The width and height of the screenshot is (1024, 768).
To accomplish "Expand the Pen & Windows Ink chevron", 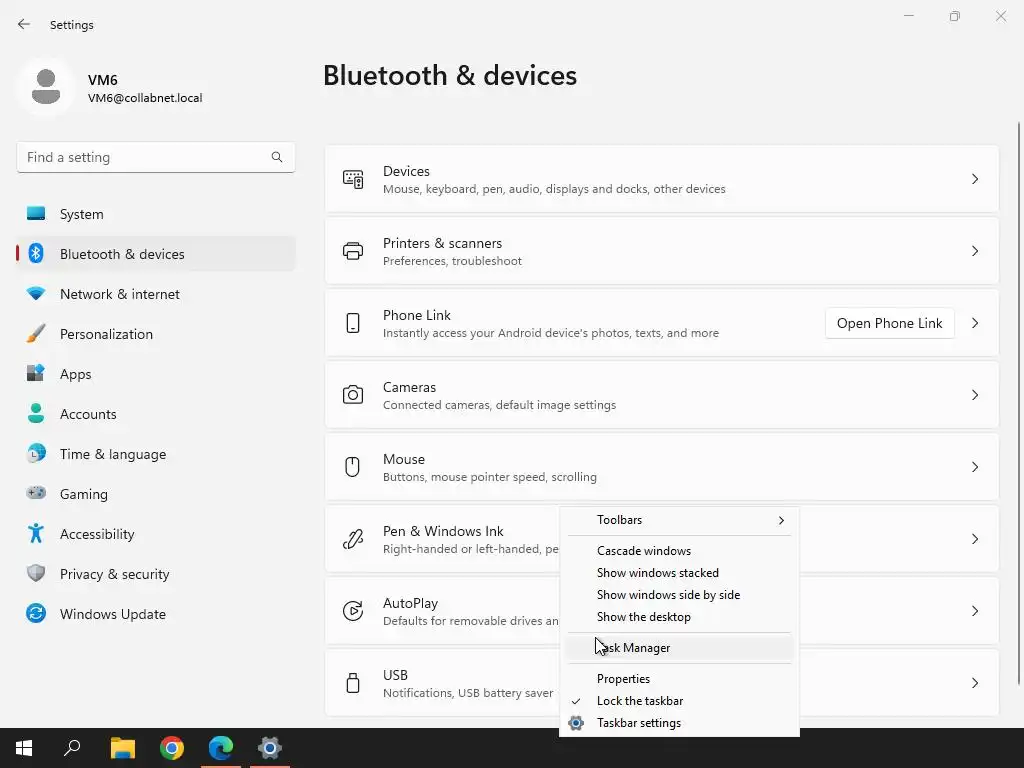I will click(974, 539).
